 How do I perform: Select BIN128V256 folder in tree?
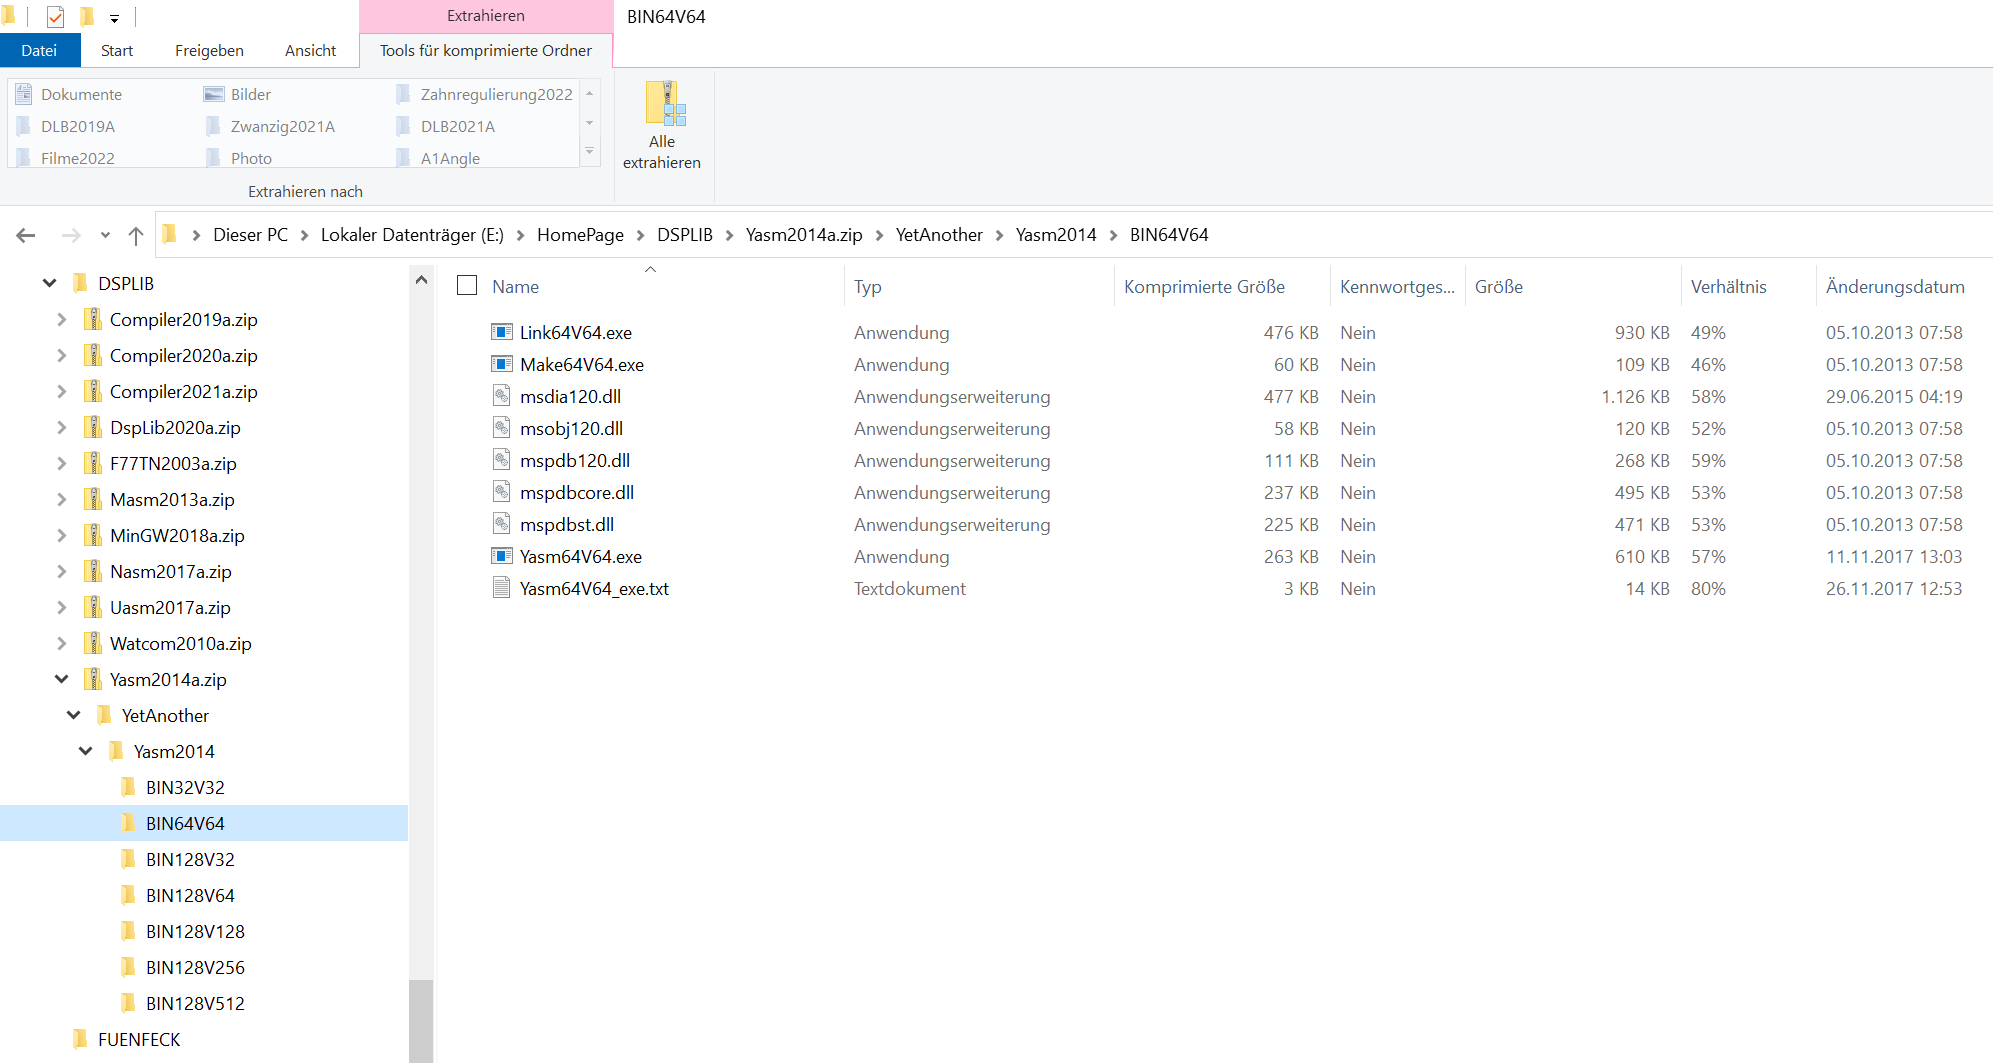pos(195,967)
